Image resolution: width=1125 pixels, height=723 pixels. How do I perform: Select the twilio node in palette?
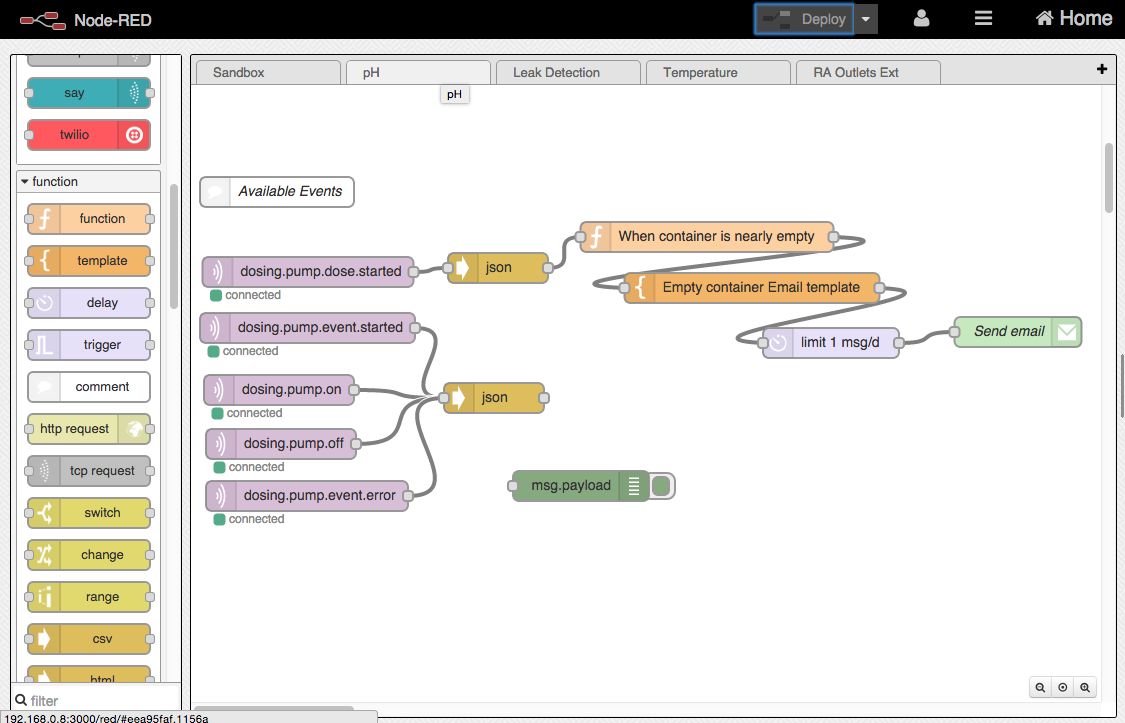tap(89, 135)
